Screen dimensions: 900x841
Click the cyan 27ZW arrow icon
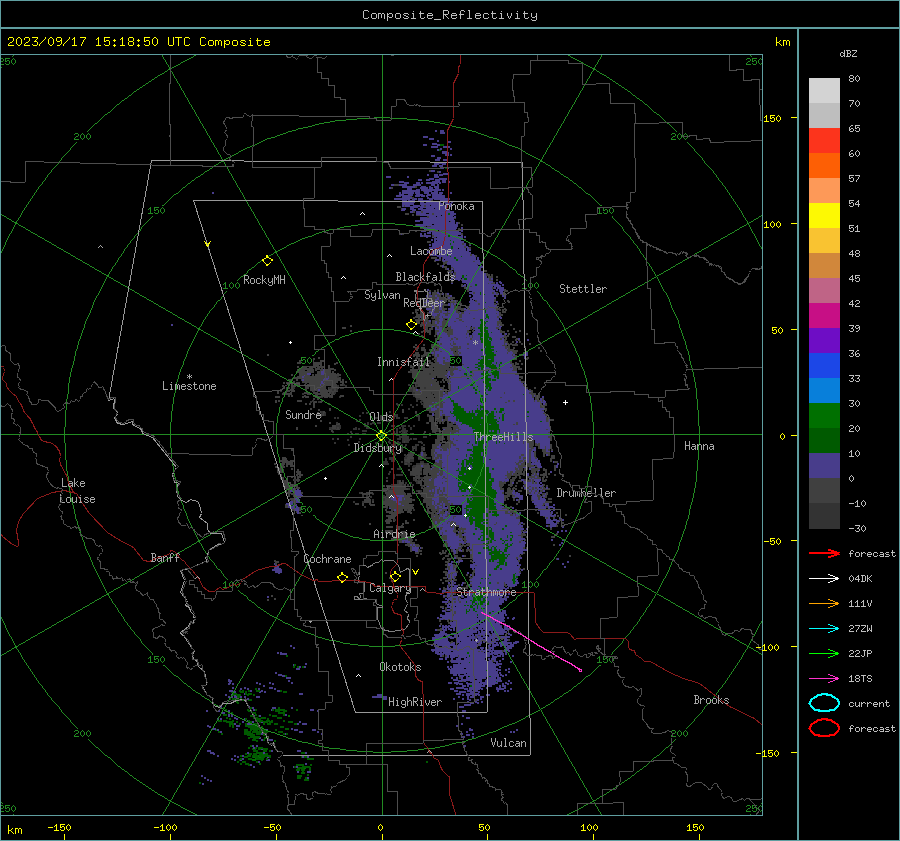click(824, 628)
